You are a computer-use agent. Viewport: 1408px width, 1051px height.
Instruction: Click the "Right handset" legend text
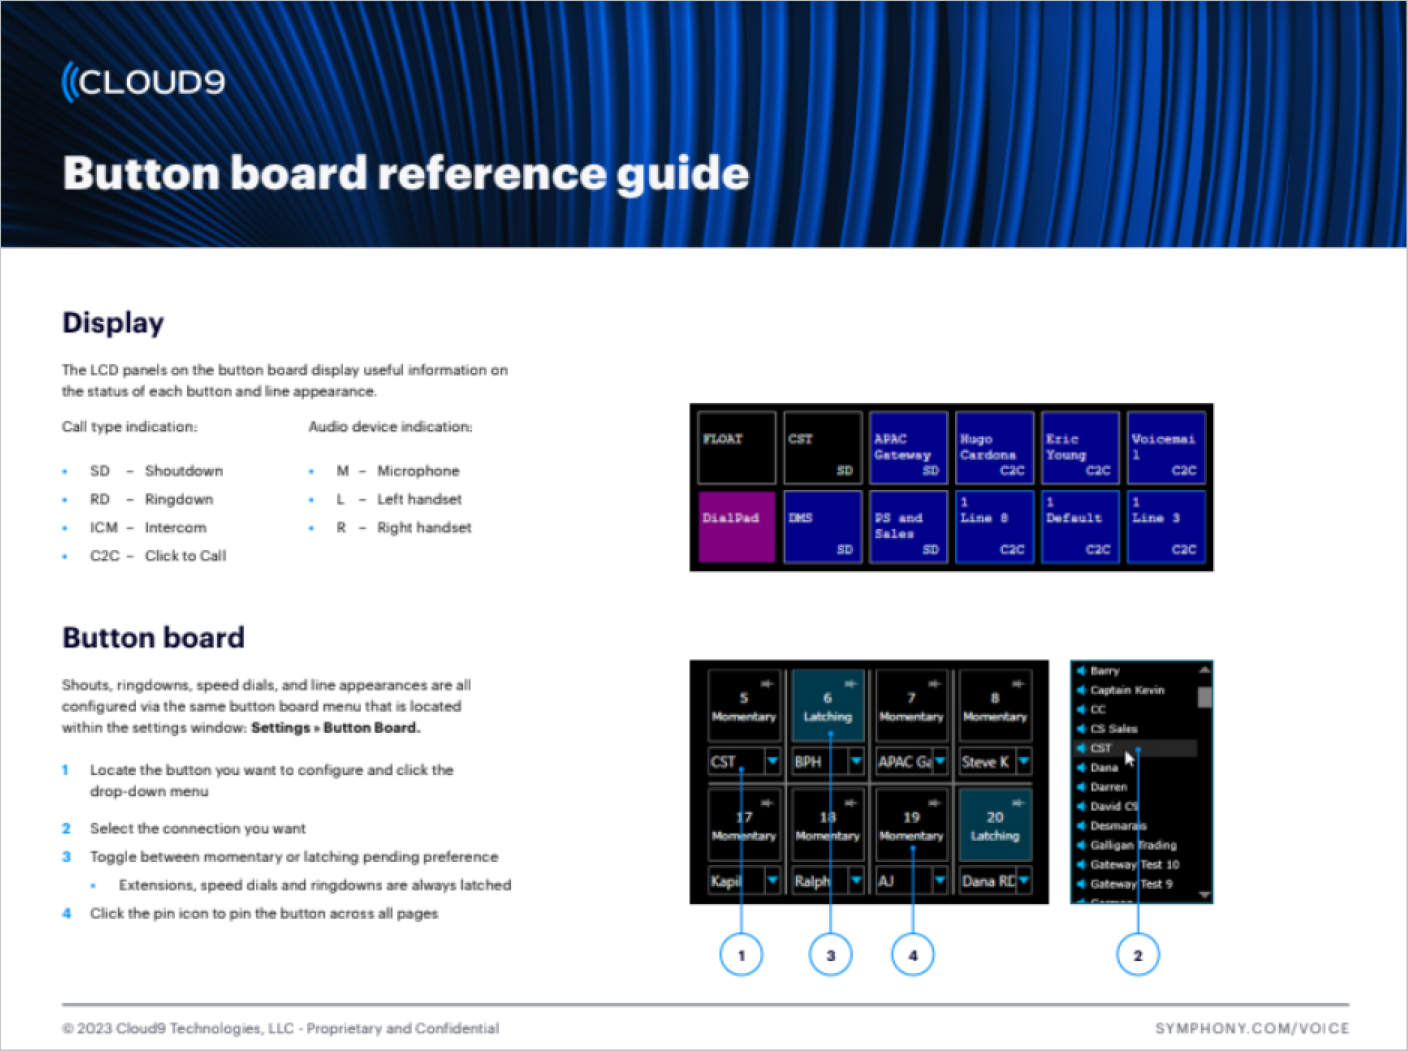pyautogui.click(x=424, y=528)
